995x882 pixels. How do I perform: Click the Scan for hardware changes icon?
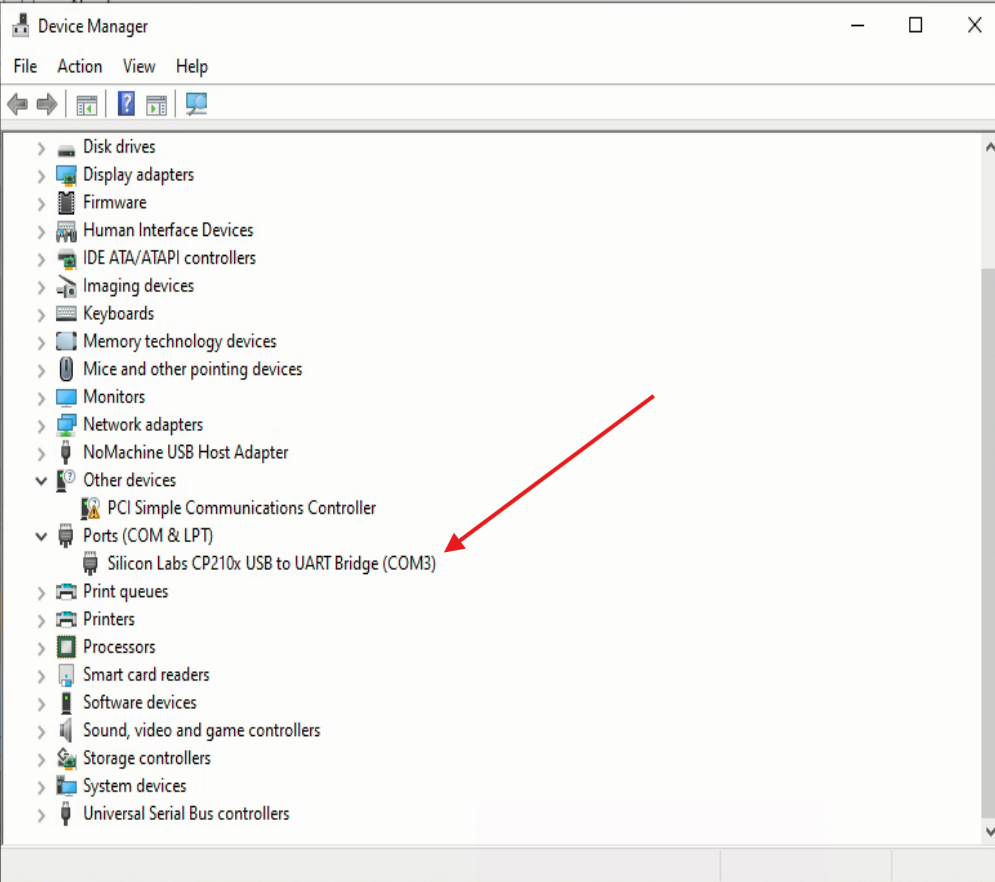click(x=196, y=104)
